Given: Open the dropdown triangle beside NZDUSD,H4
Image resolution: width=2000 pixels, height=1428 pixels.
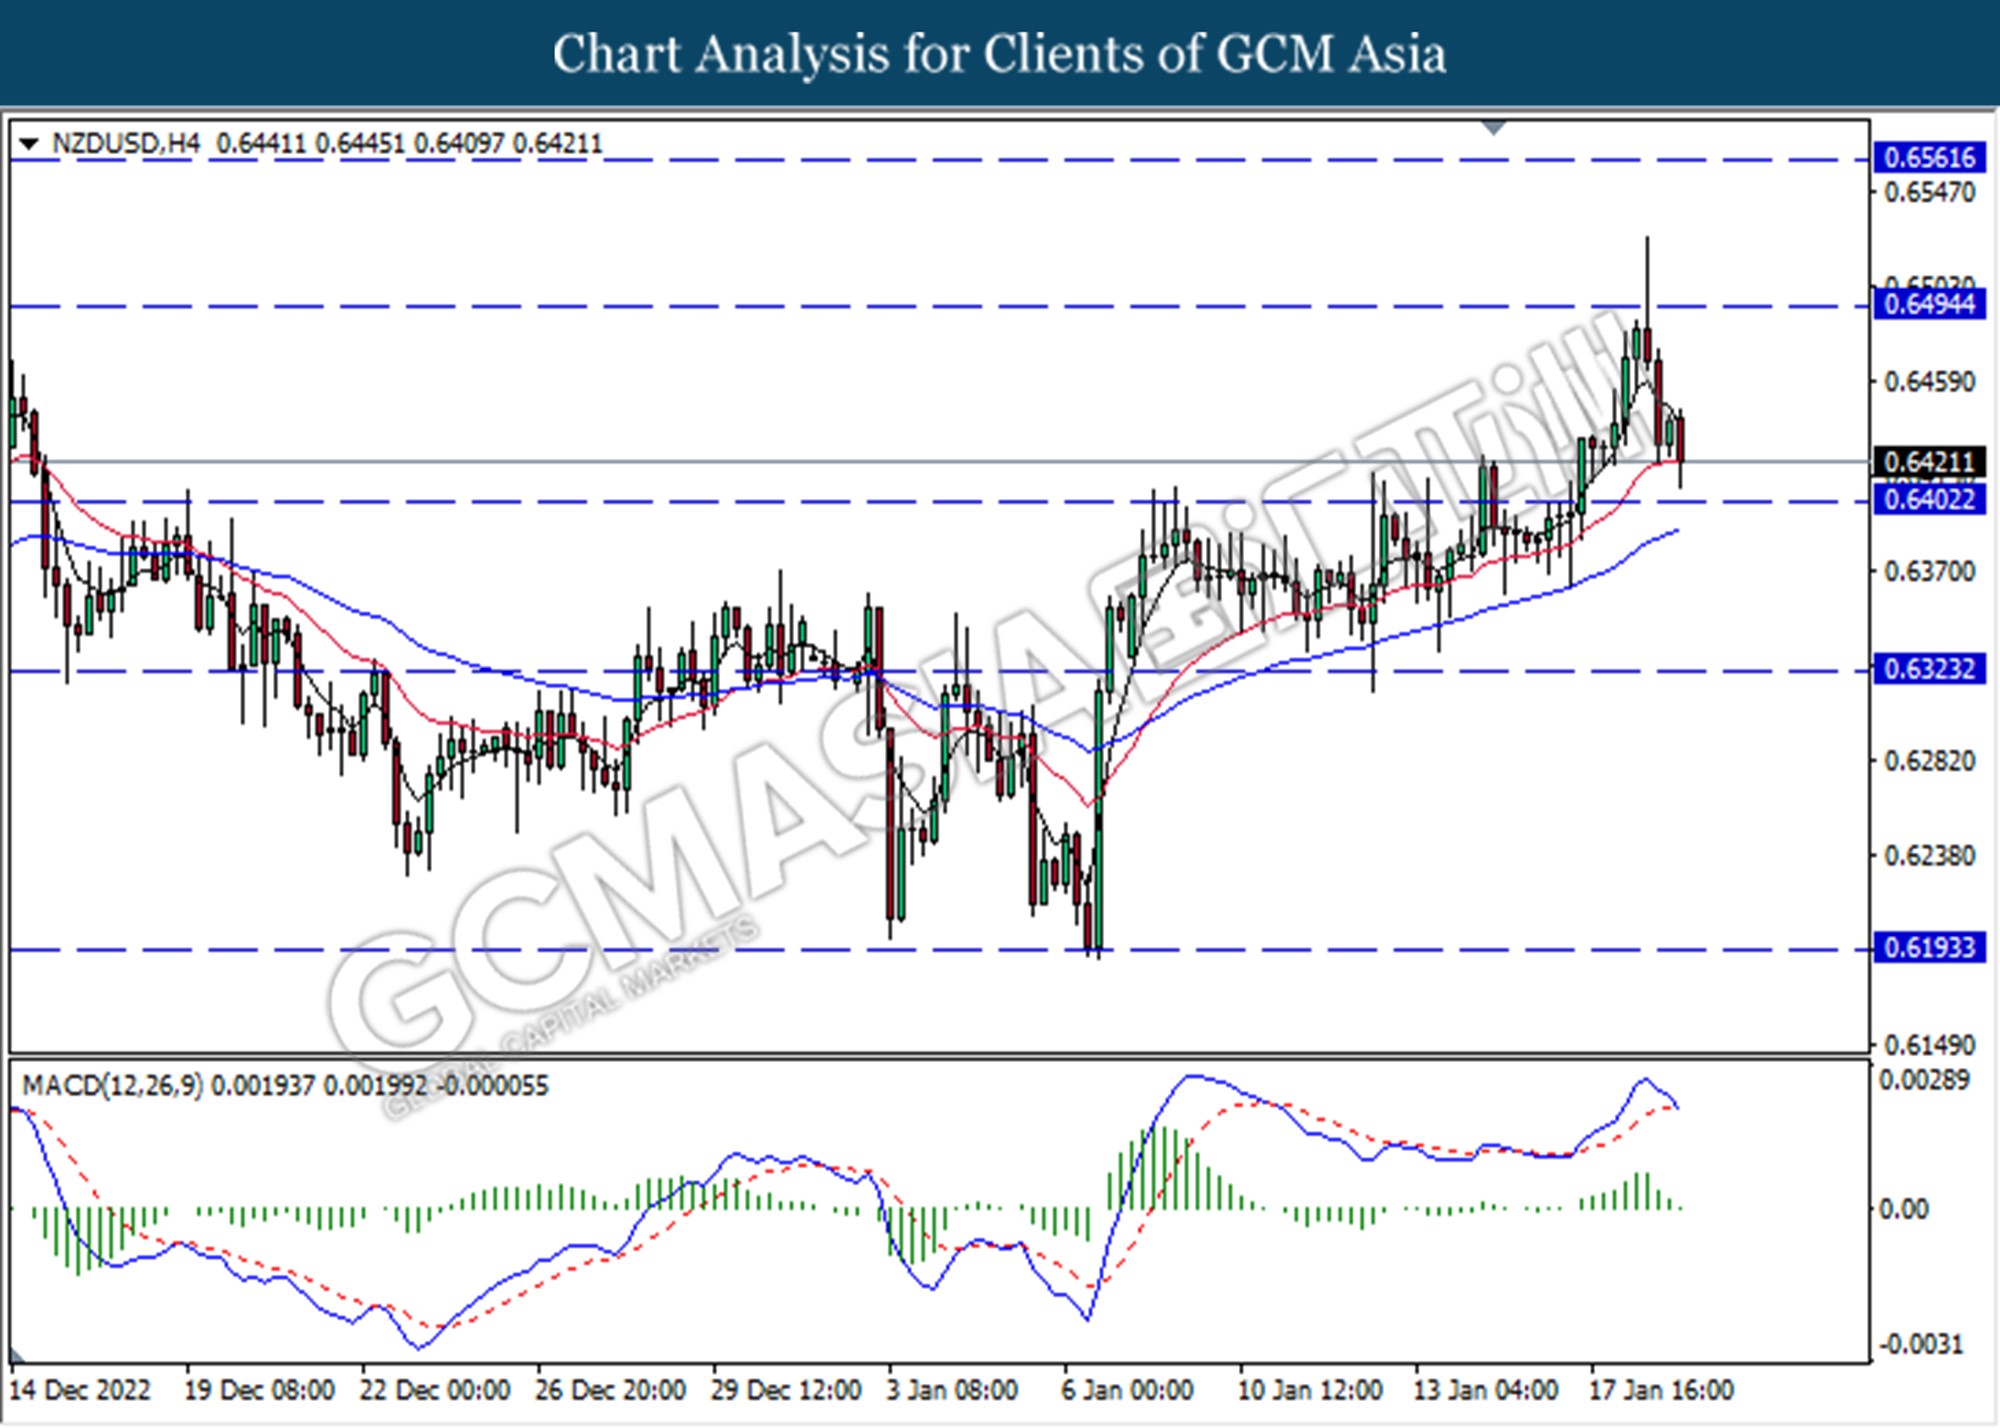Looking at the screenshot, I should coord(28,144).
